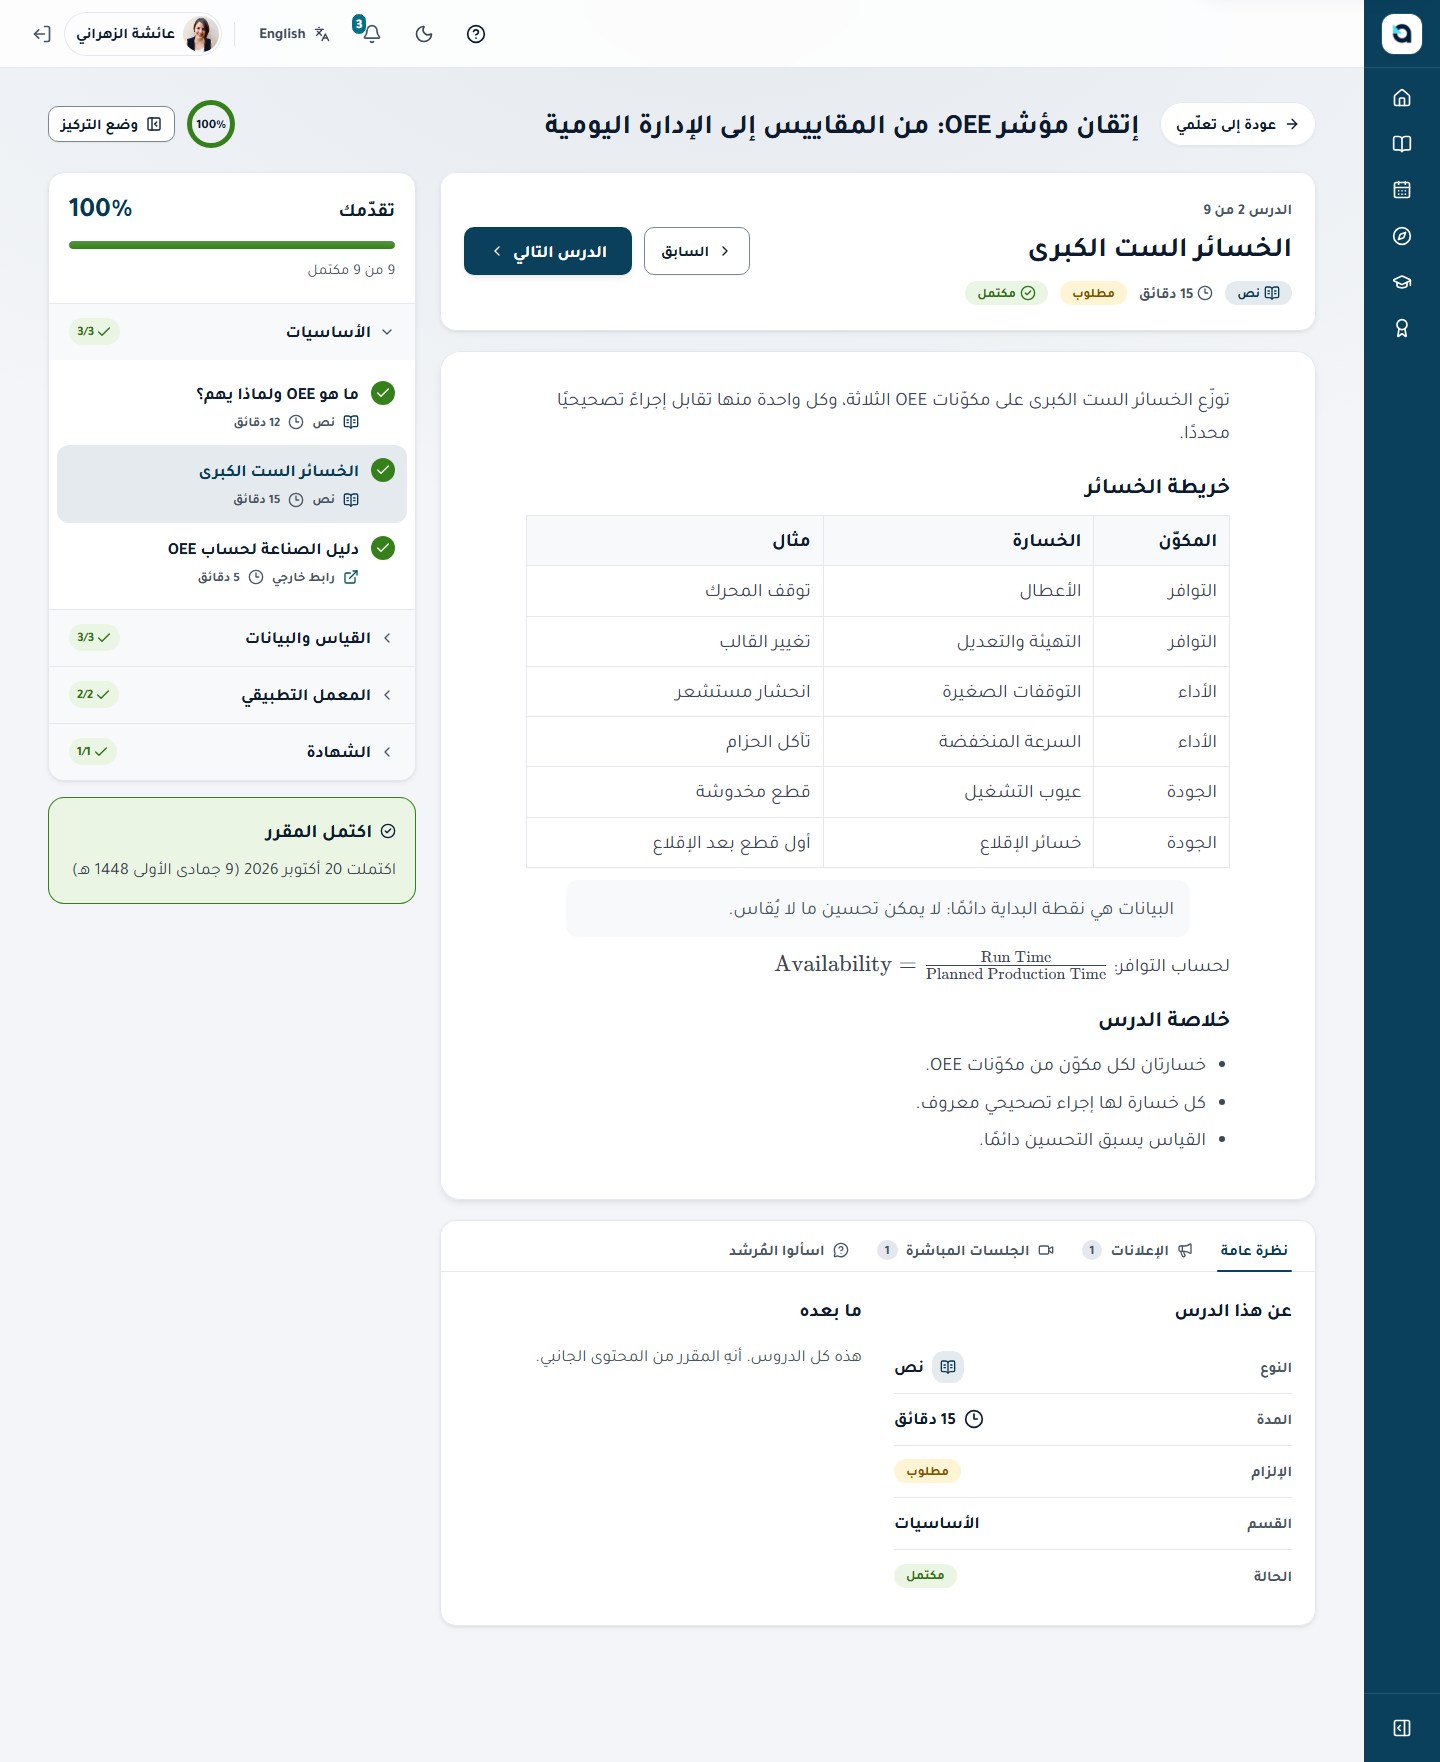
Task: Open عائشة الزهراني profile menu
Action: (x=143, y=34)
